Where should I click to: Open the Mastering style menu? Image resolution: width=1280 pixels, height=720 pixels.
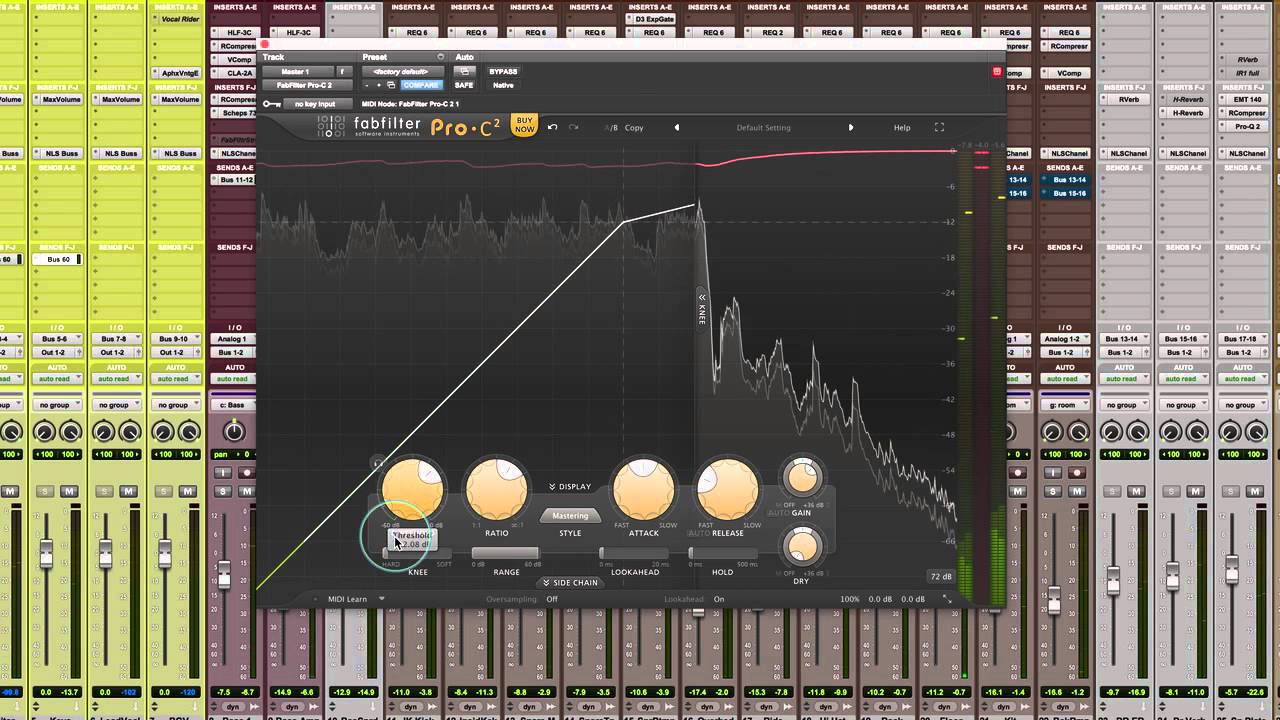(x=570, y=516)
